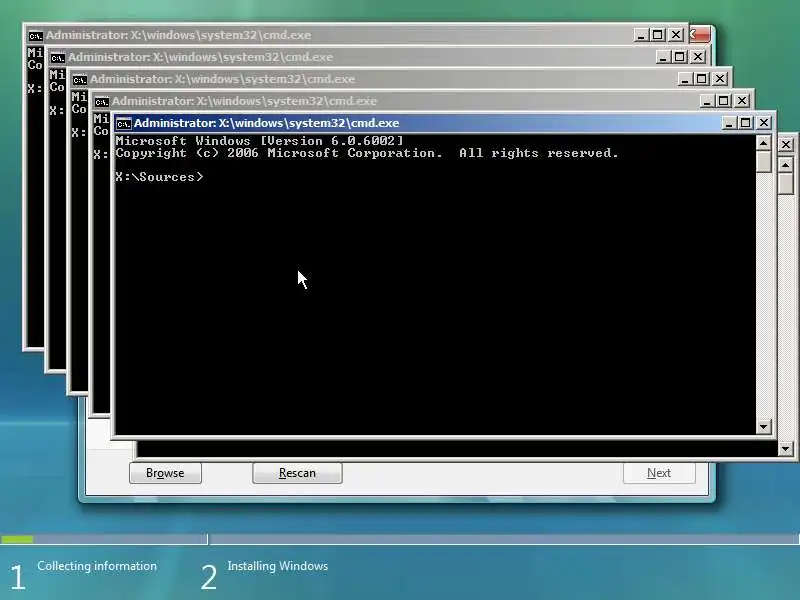Click the 'Microsoft Windows [Version 6.0.6002]' line

(x=259, y=141)
